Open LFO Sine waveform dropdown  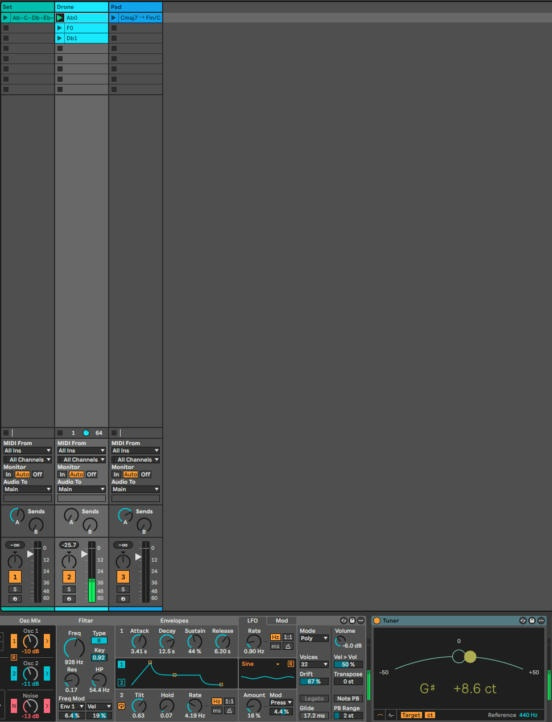pos(261,664)
